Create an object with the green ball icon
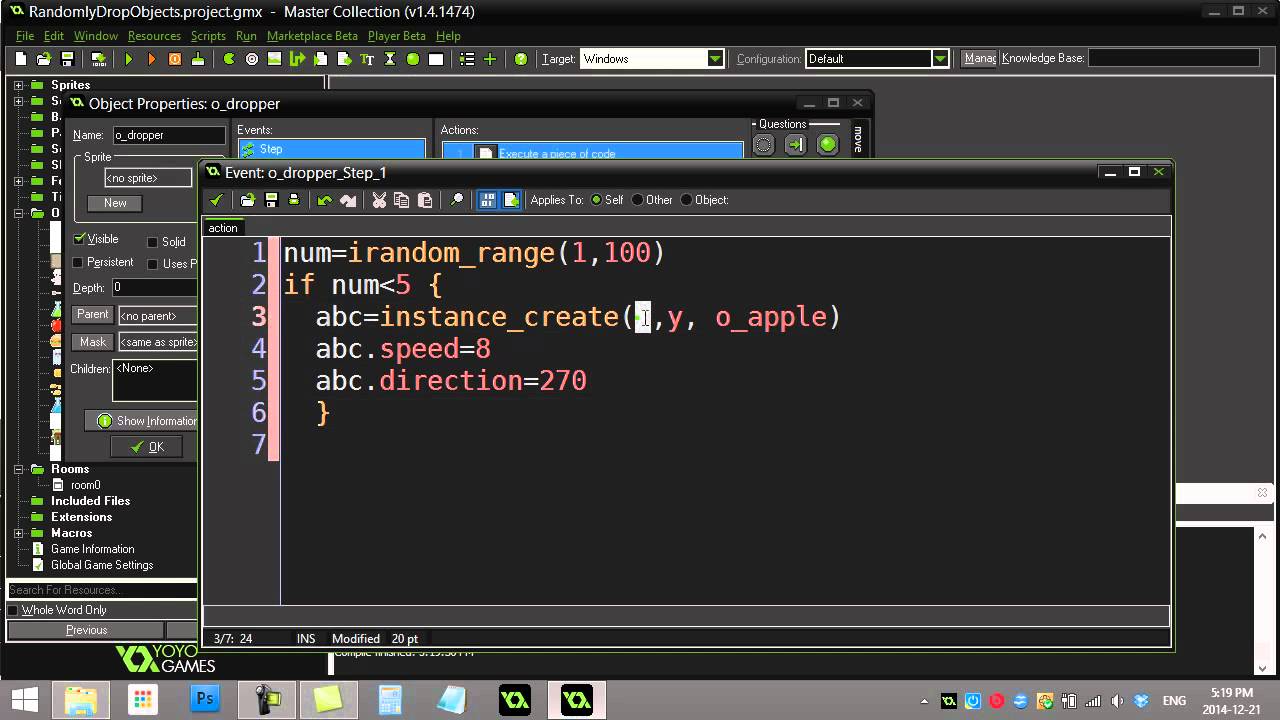The image size is (1280, 720). (x=413, y=59)
